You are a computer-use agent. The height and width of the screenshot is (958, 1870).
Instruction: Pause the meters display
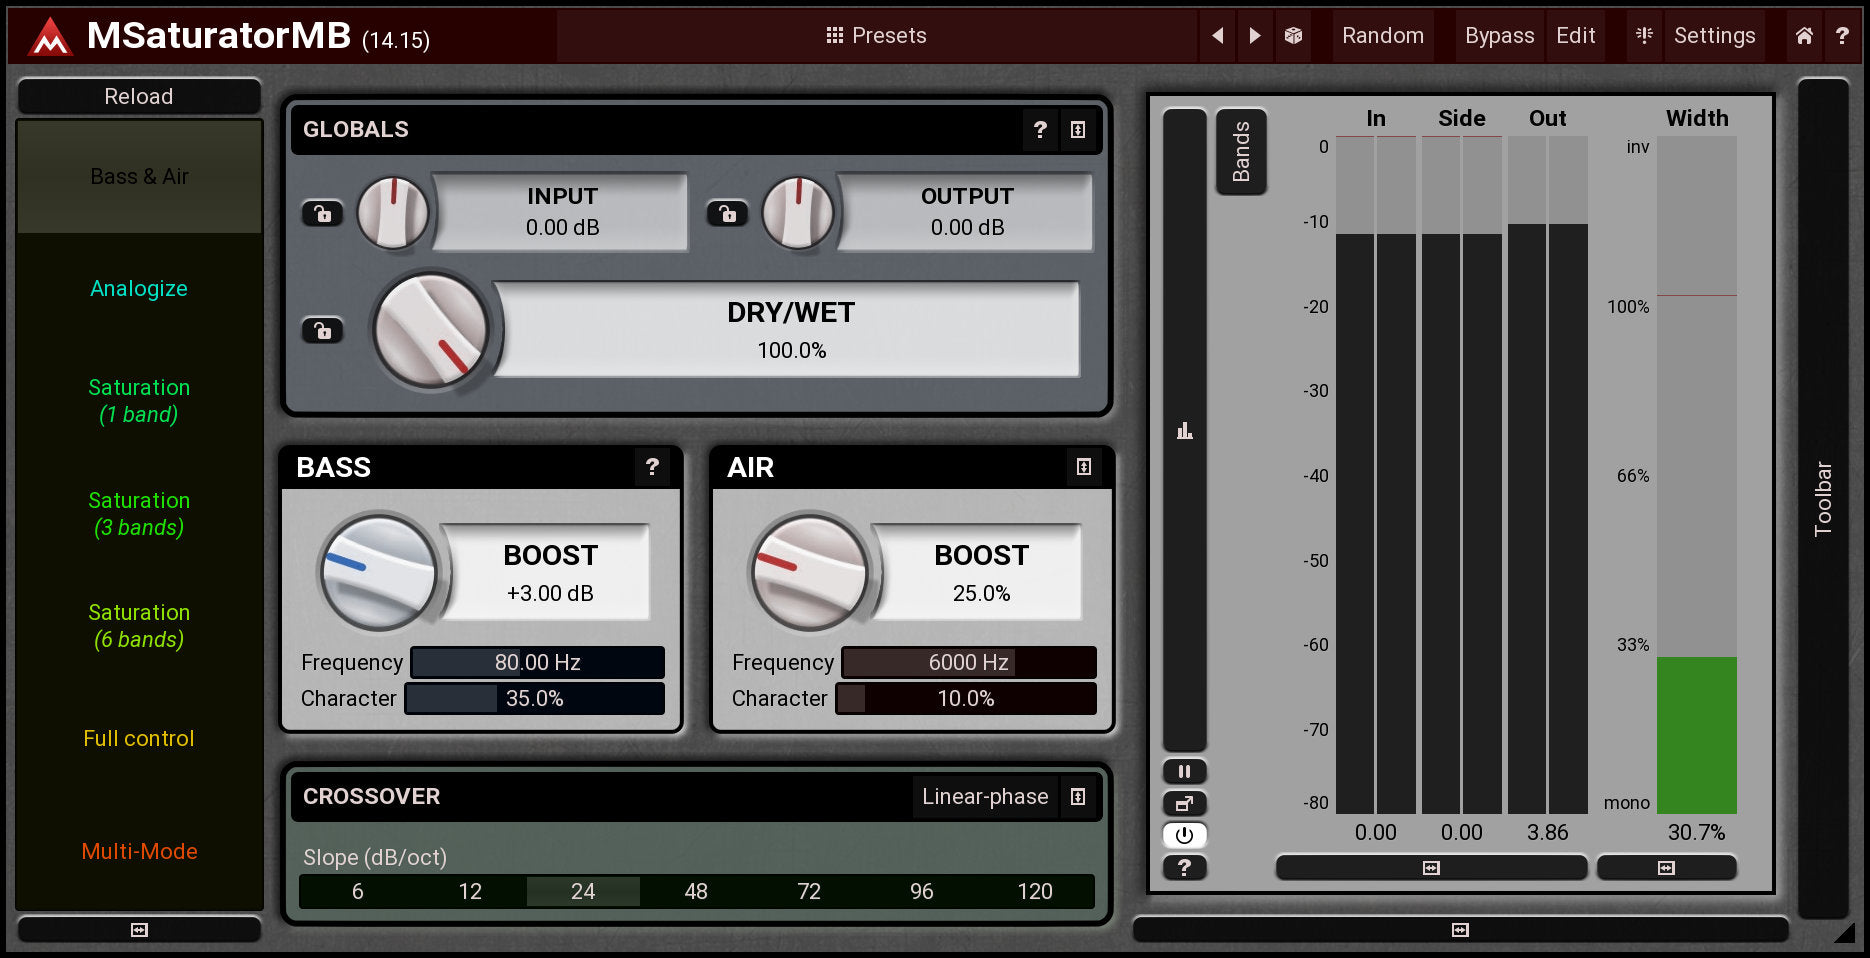[x=1184, y=771]
